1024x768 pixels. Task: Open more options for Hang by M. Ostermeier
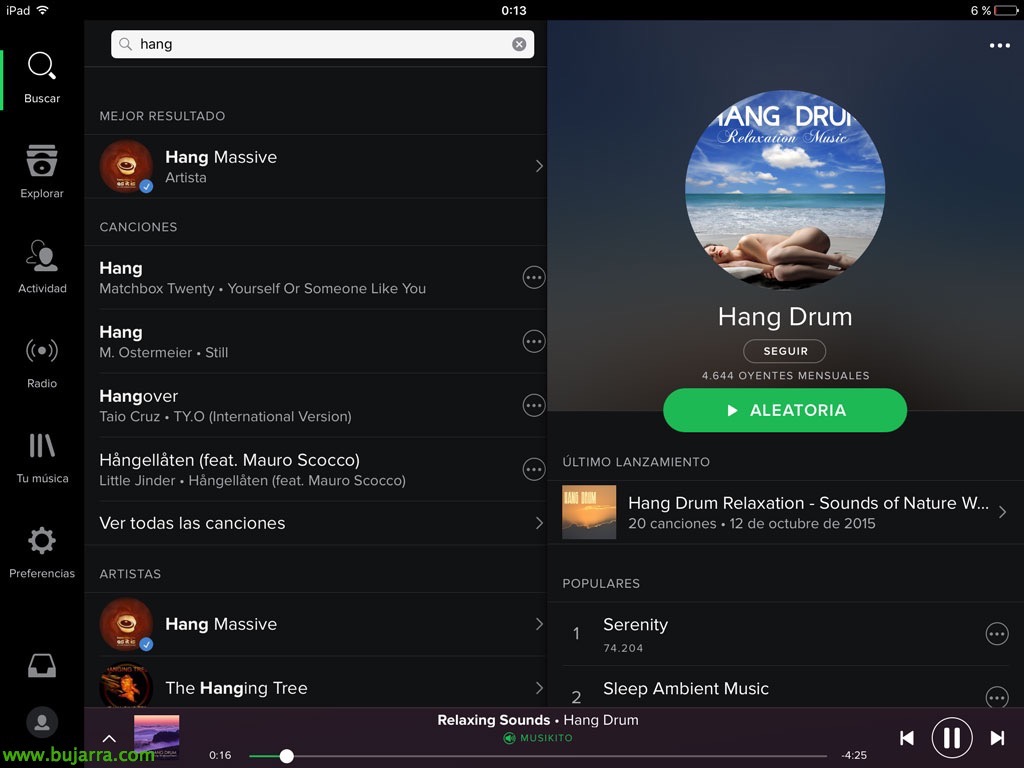tap(534, 341)
